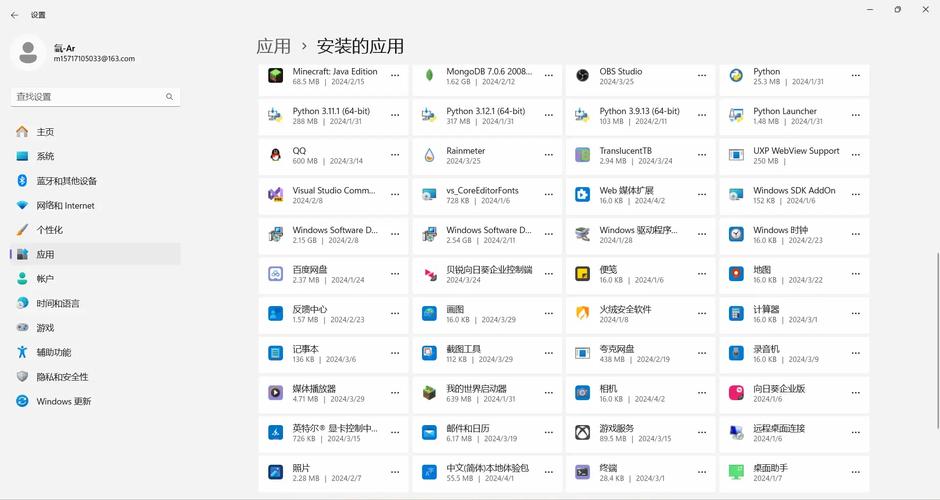Open more options for 英特尔 显卡控制中心

pyautogui.click(x=395, y=432)
